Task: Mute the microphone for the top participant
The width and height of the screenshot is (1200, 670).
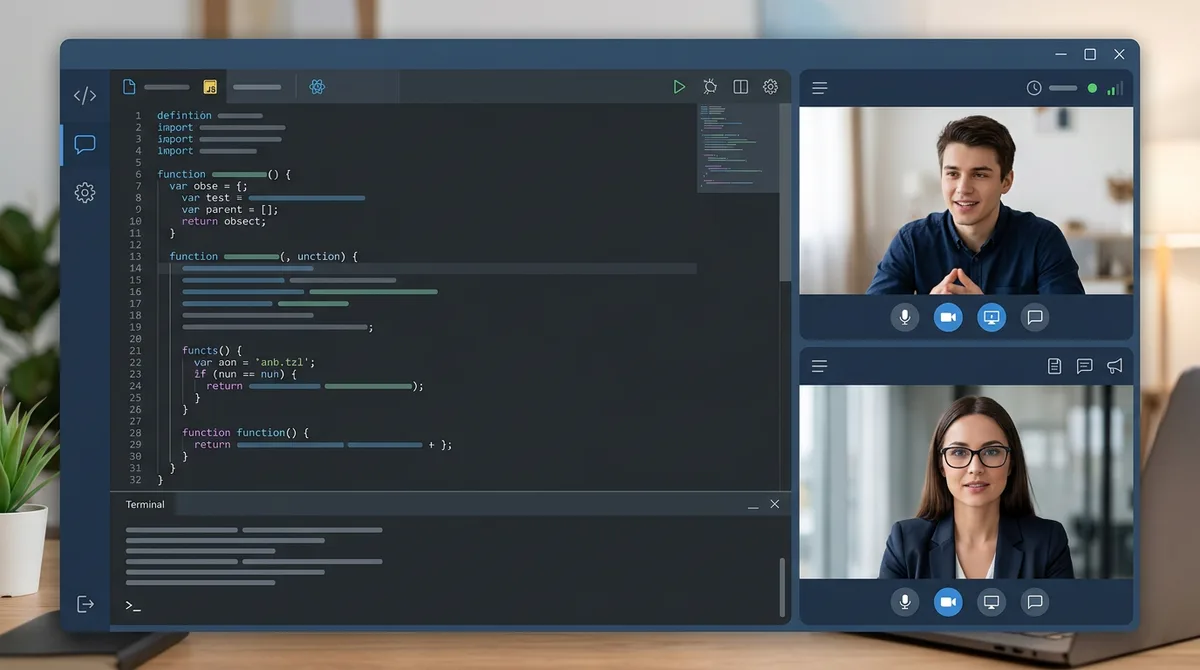Action: 905,317
